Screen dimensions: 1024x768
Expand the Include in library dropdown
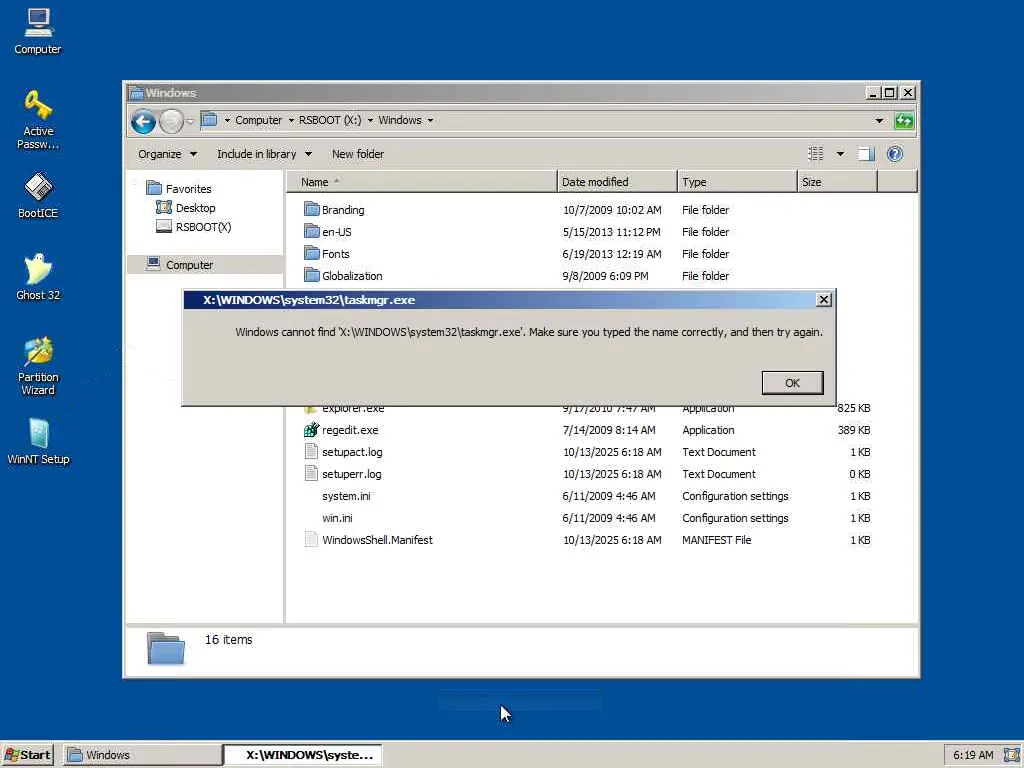pyautogui.click(x=264, y=154)
